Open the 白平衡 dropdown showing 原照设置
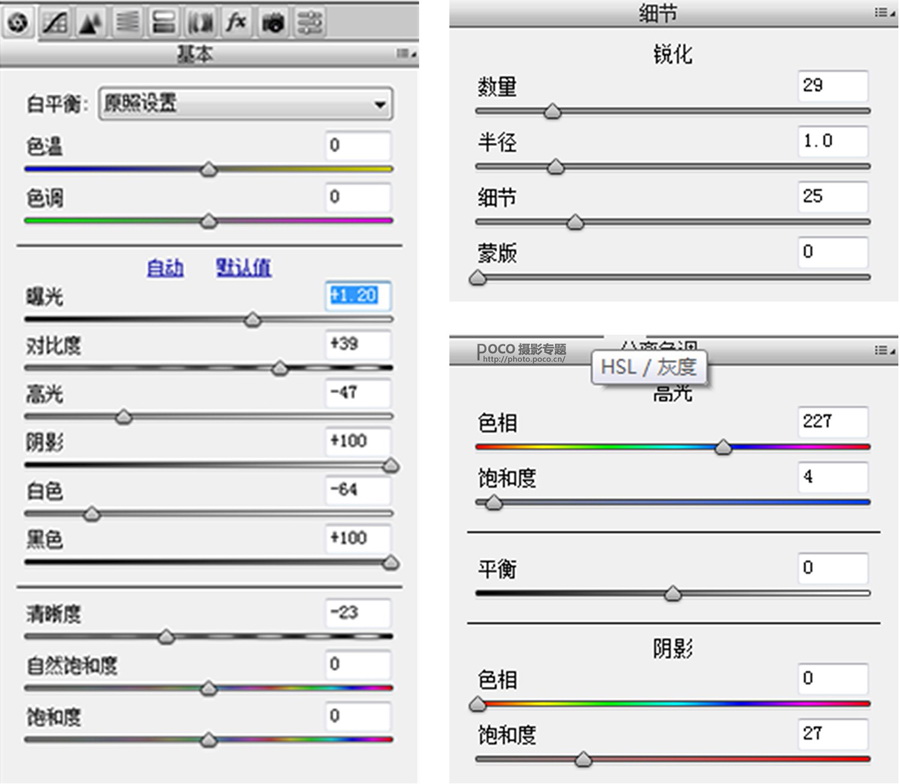The height and width of the screenshot is (784, 900). point(246,104)
